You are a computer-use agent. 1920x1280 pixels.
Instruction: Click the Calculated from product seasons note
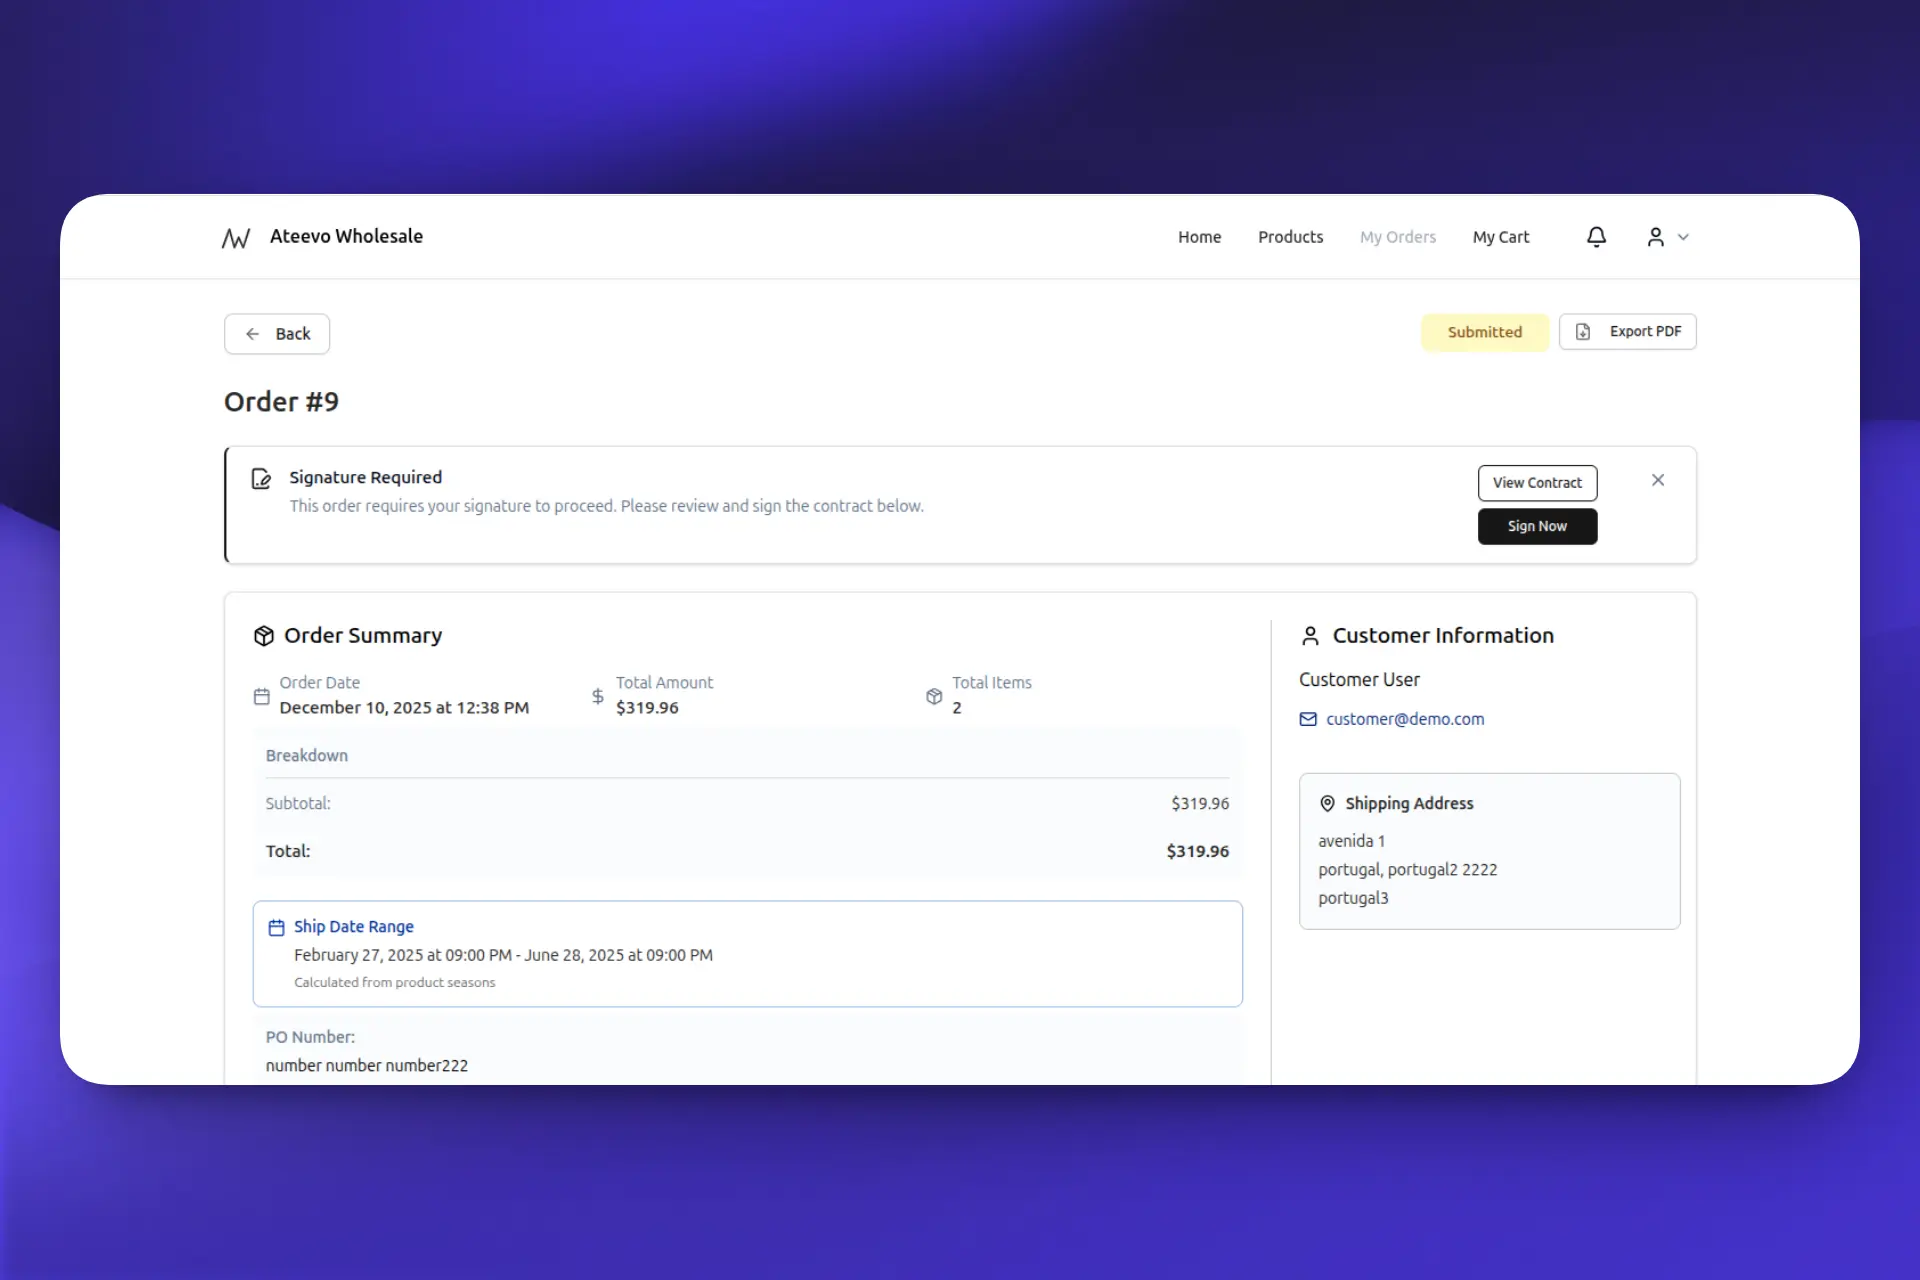[x=394, y=983]
